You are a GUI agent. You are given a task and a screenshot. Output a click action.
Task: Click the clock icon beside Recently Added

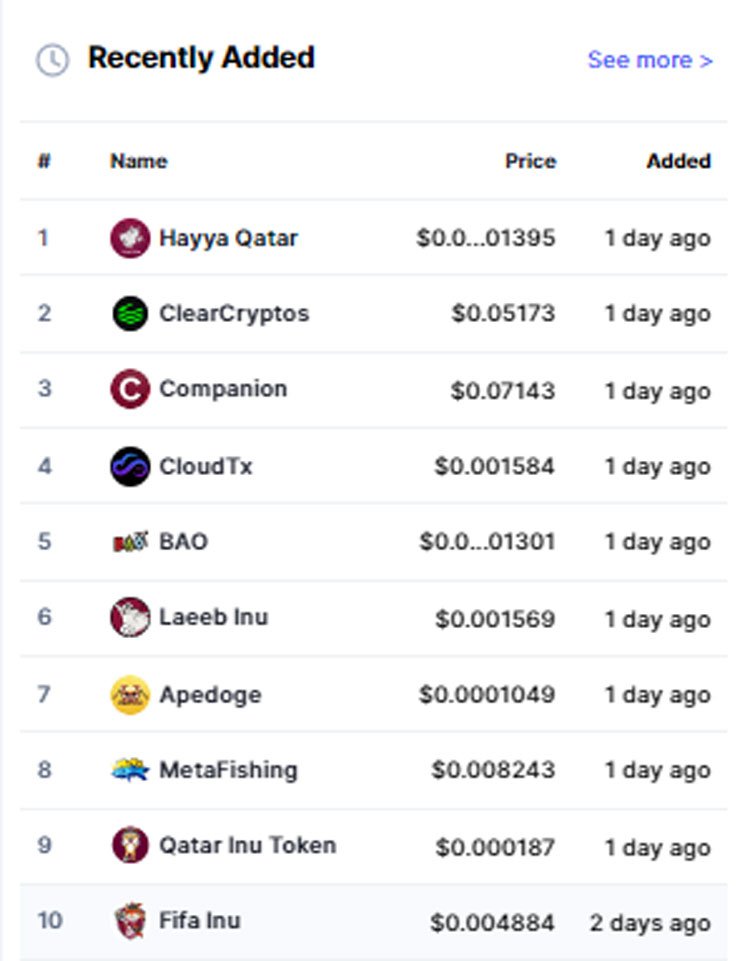[53, 60]
